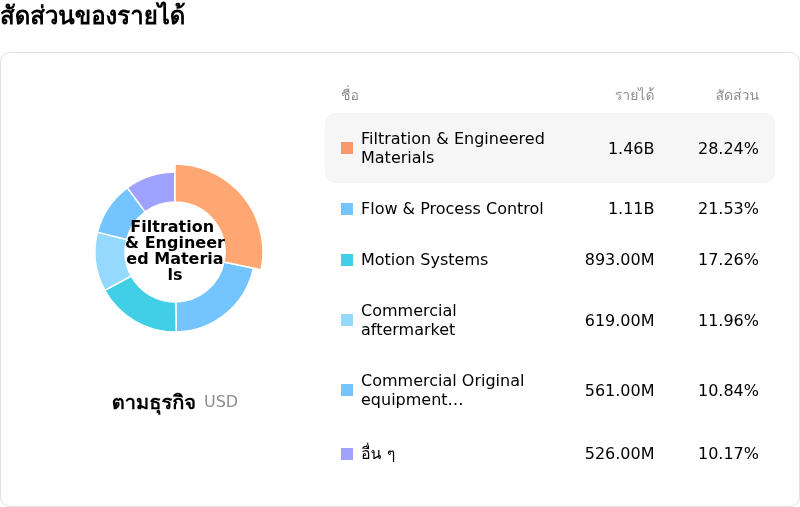Click the 893.00M revenue value
The width and height of the screenshot is (800, 507).
(x=619, y=260)
